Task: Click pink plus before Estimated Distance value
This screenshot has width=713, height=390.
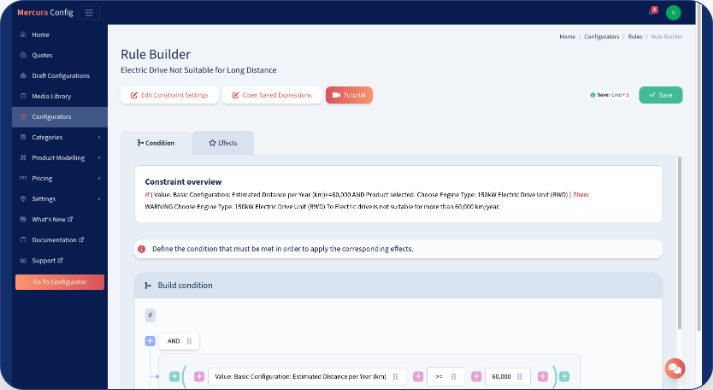Action: pos(199,376)
